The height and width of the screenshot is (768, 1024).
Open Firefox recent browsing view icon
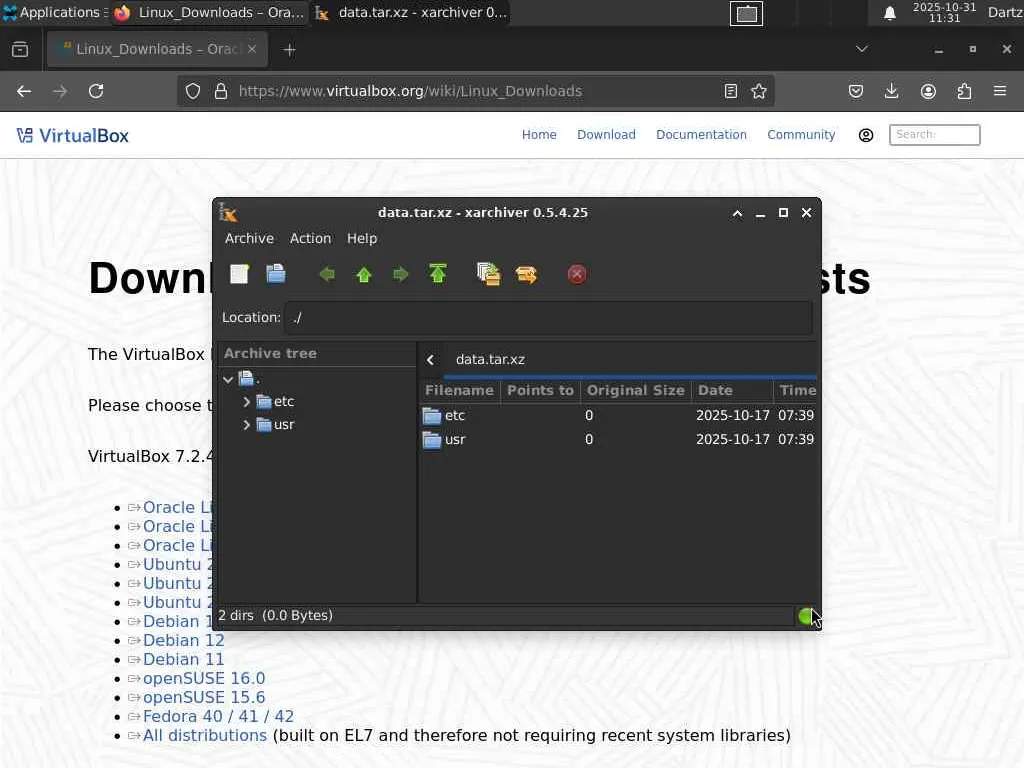[20, 50]
